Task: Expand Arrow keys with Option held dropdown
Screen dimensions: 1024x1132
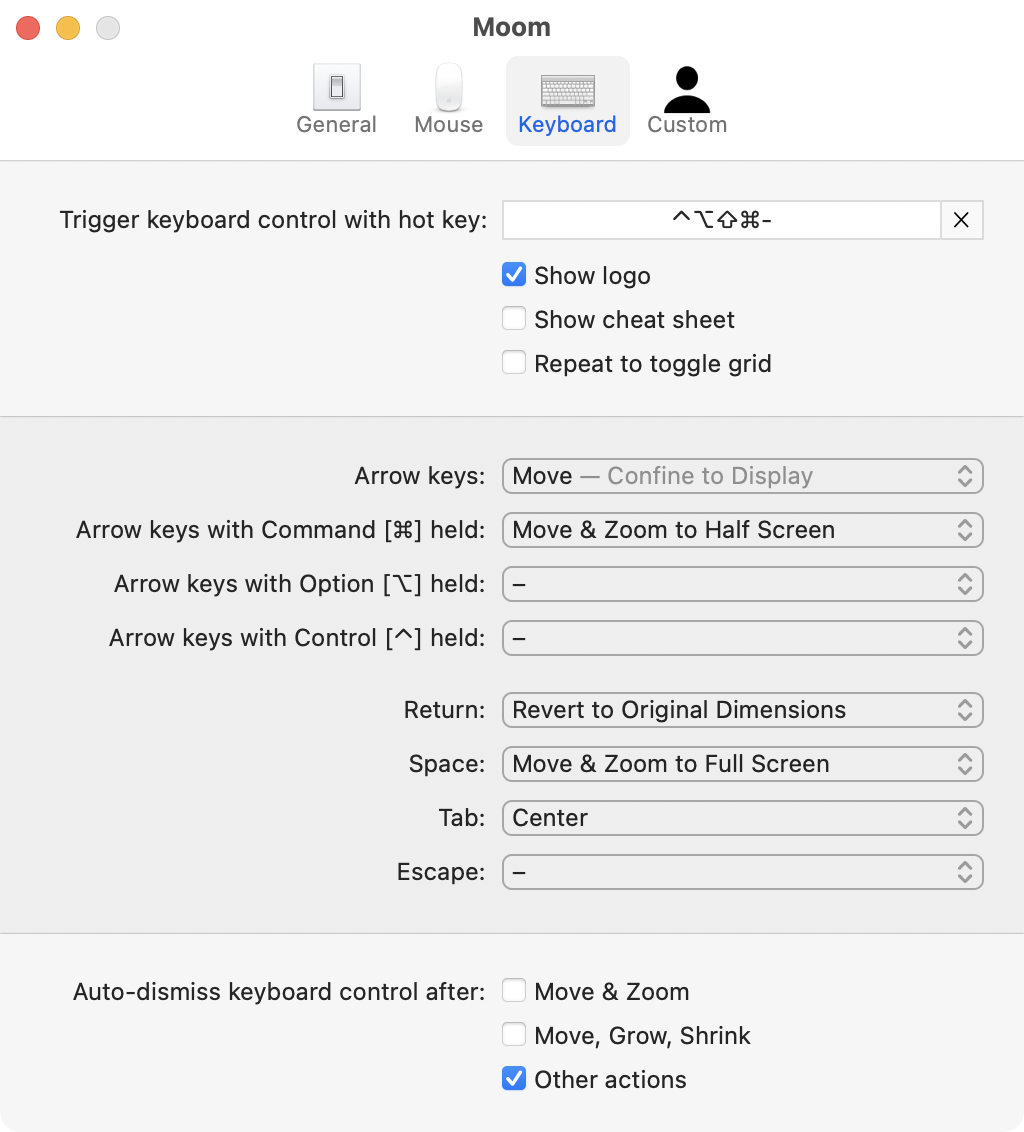Action: [742, 584]
